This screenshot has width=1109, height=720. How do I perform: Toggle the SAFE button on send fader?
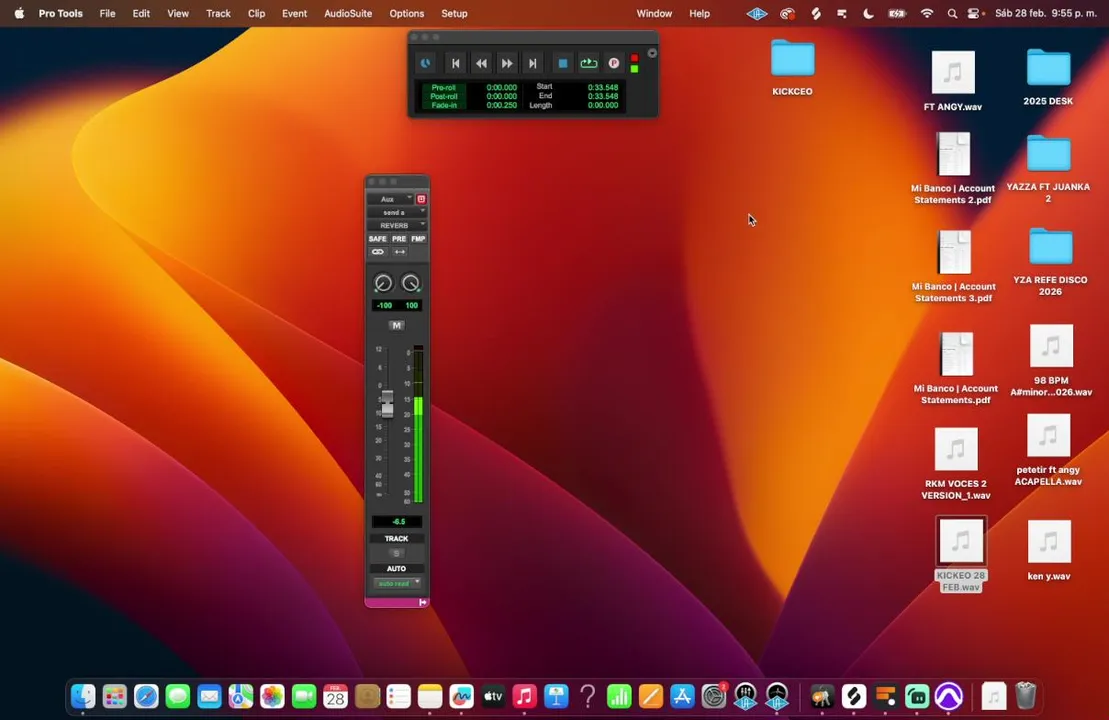pos(378,239)
